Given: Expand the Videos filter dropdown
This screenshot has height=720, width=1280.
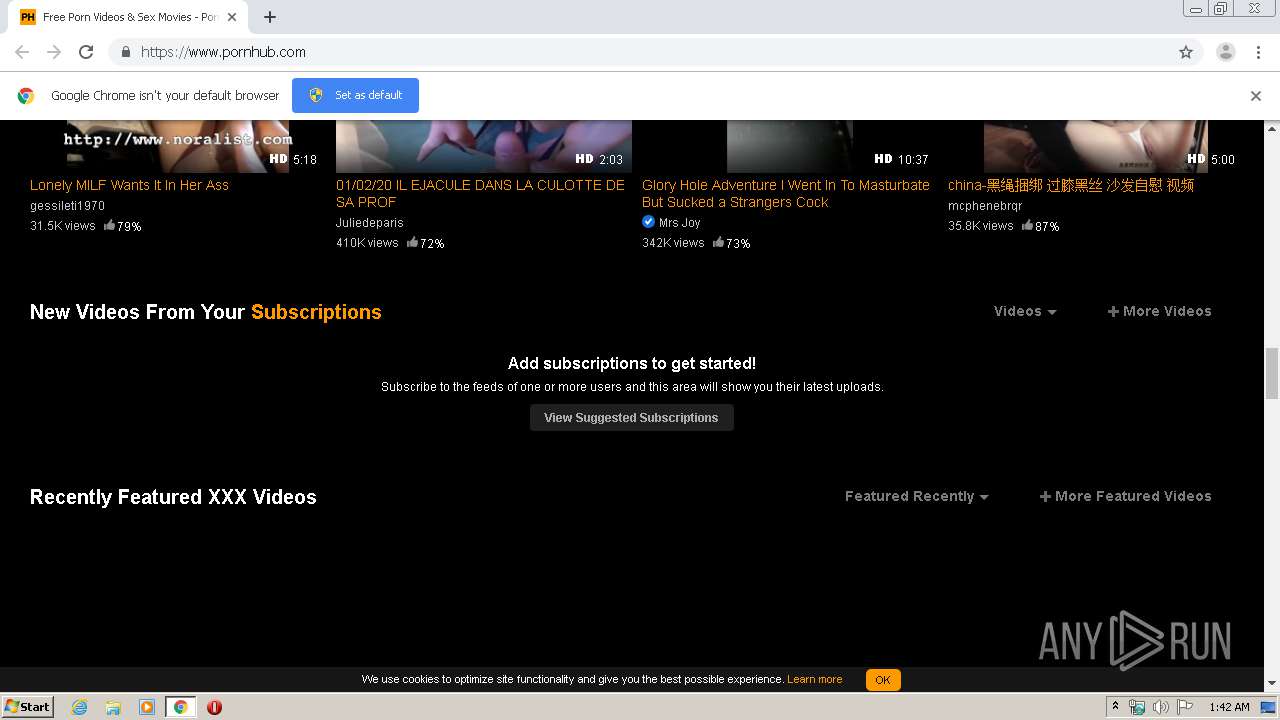Looking at the screenshot, I should 1025,311.
